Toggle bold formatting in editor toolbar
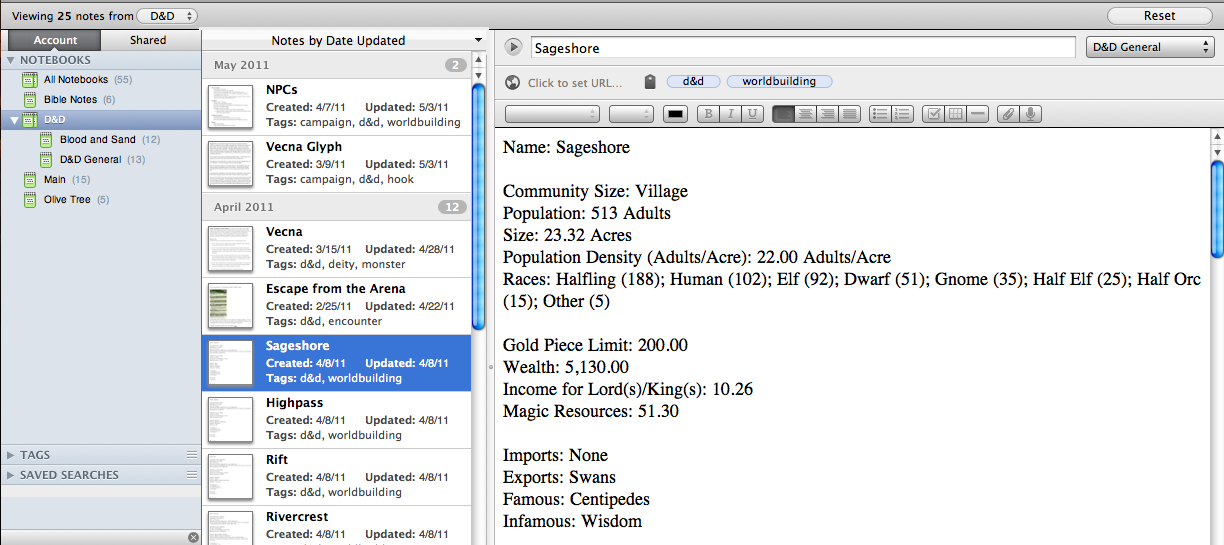This screenshot has width=1224, height=545. point(709,114)
